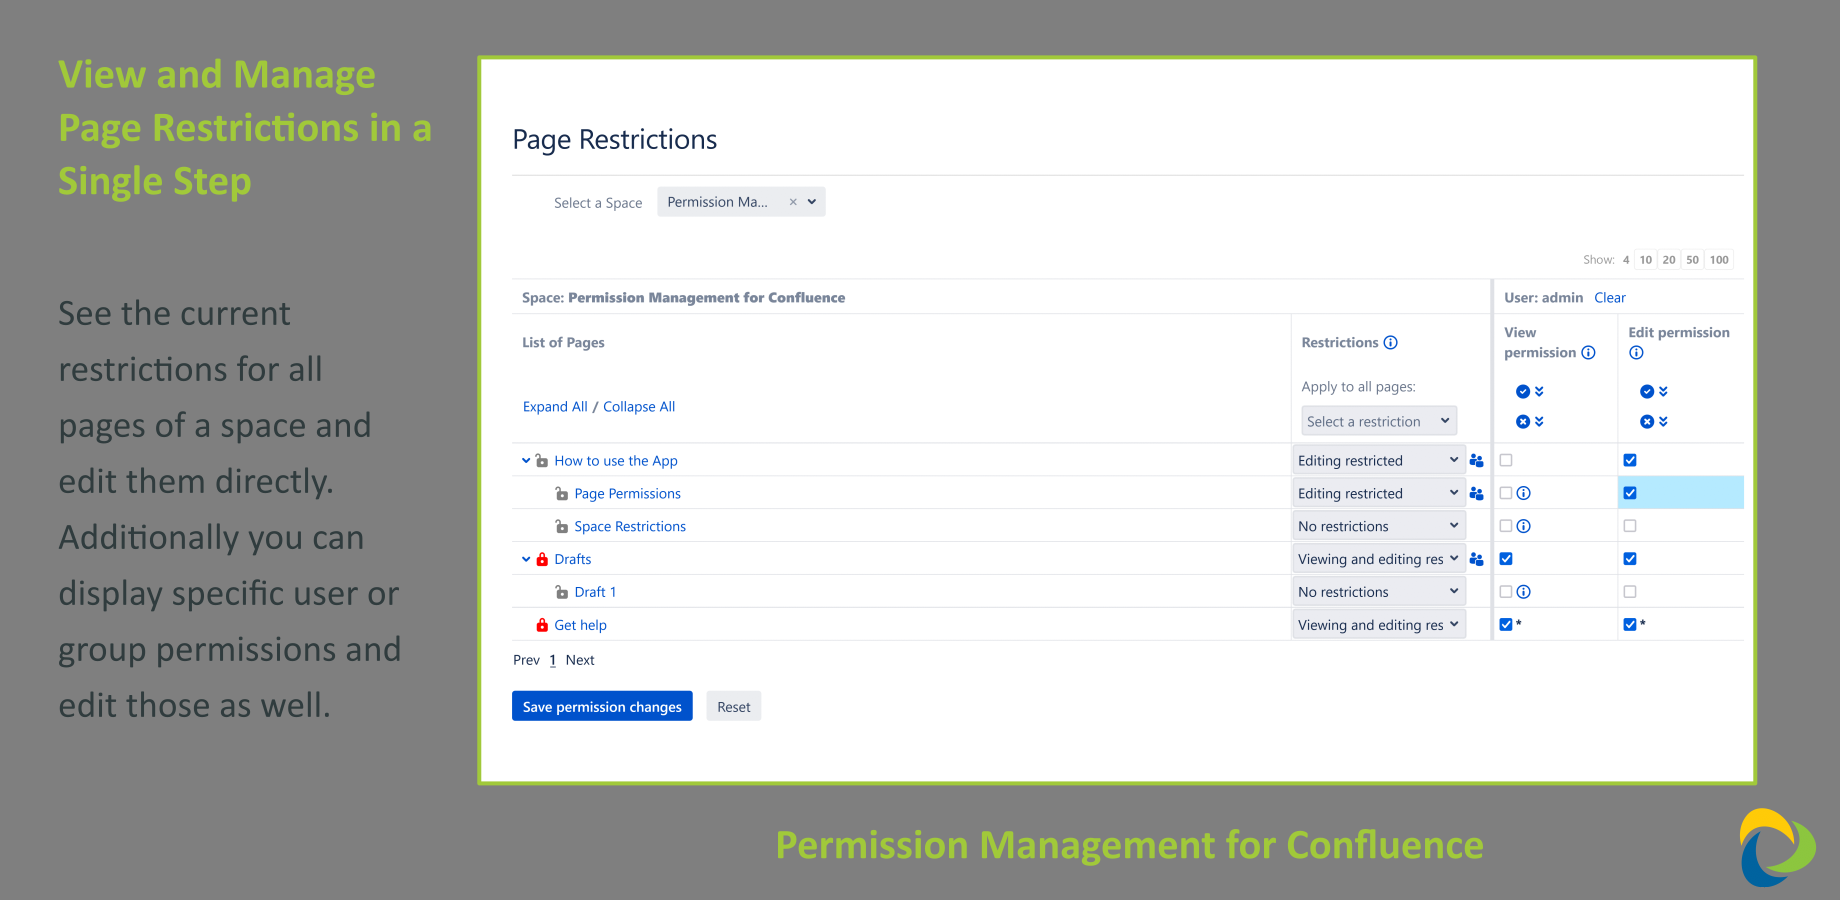Show 100 entries per page
The height and width of the screenshot is (900, 1840).
click(x=1719, y=260)
